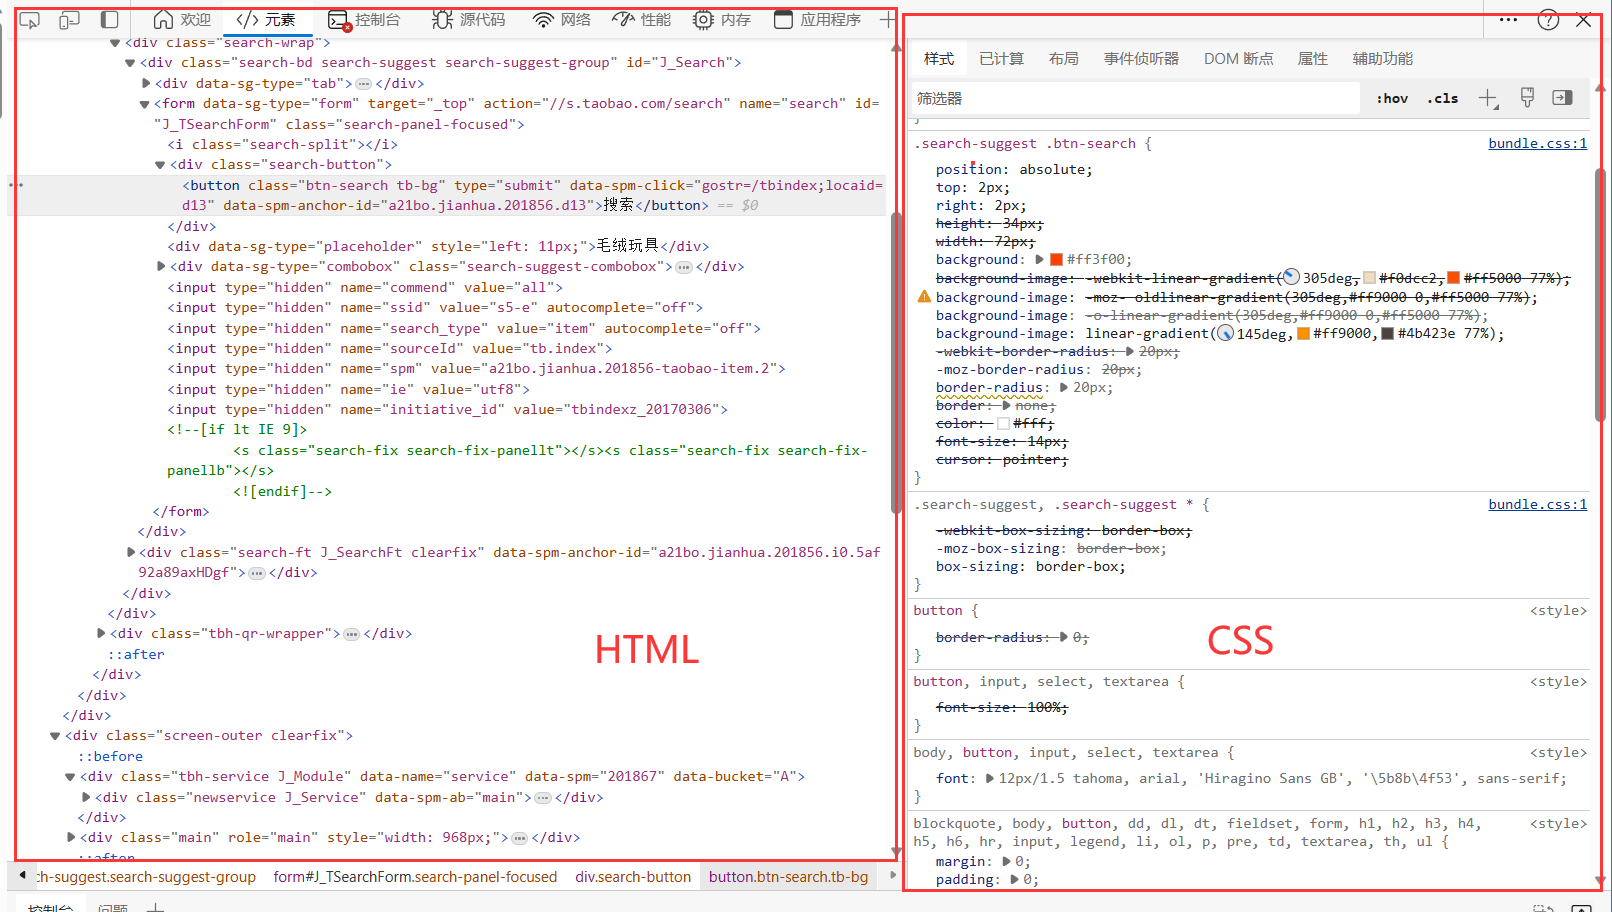
Task: Toggle the .cls class editor
Action: (1442, 98)
